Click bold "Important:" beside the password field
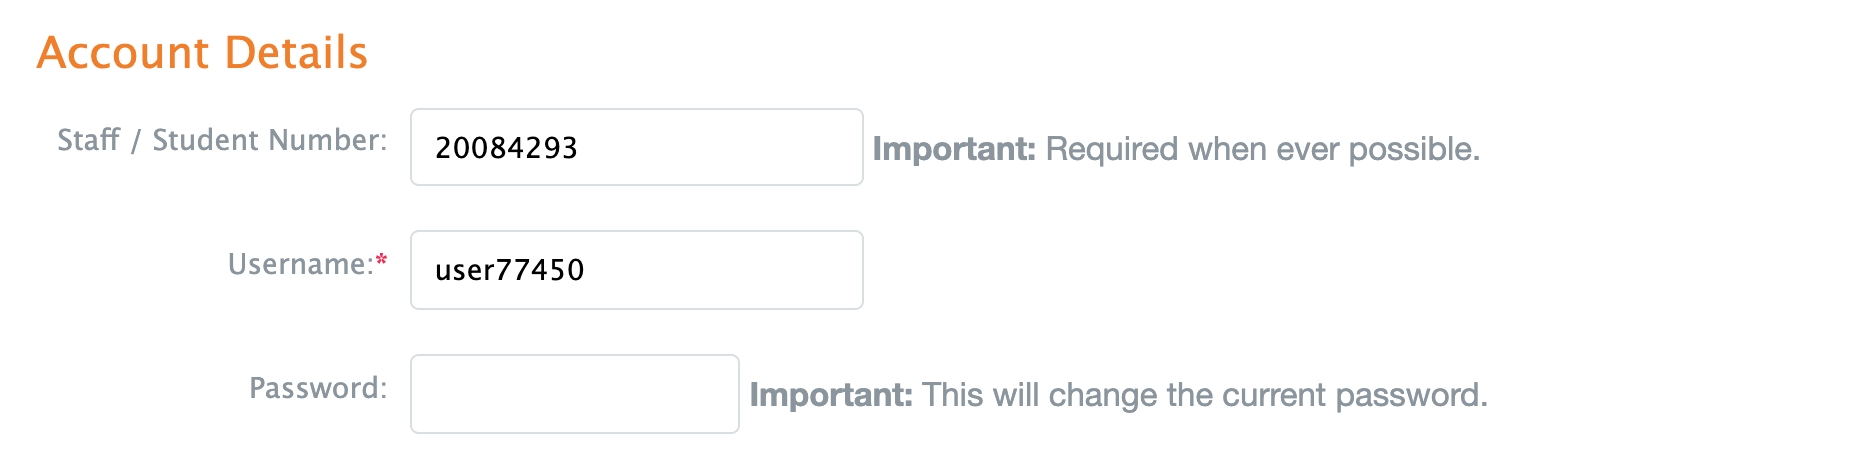Screen dimensions: 1852x472 pos(831,395)
